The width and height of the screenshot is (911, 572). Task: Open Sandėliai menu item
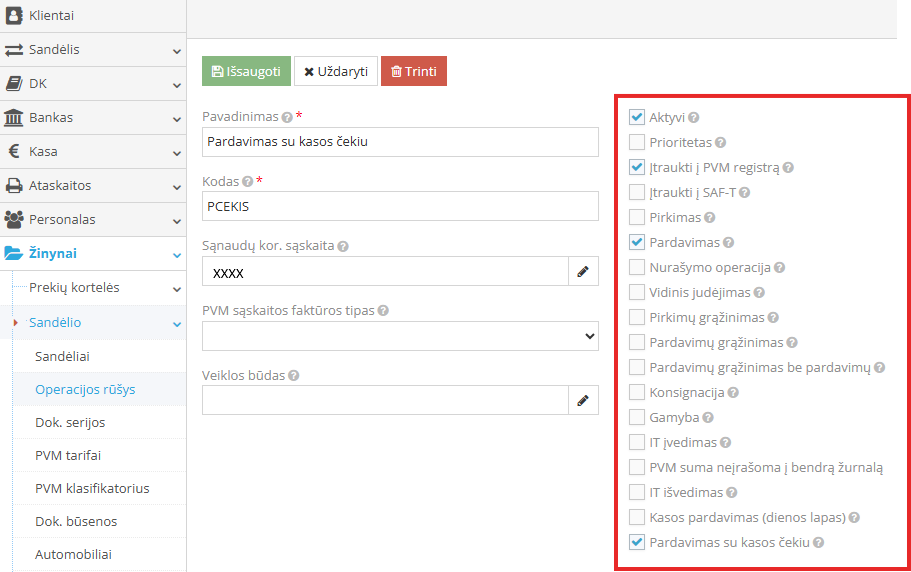[x=62, y=357]
